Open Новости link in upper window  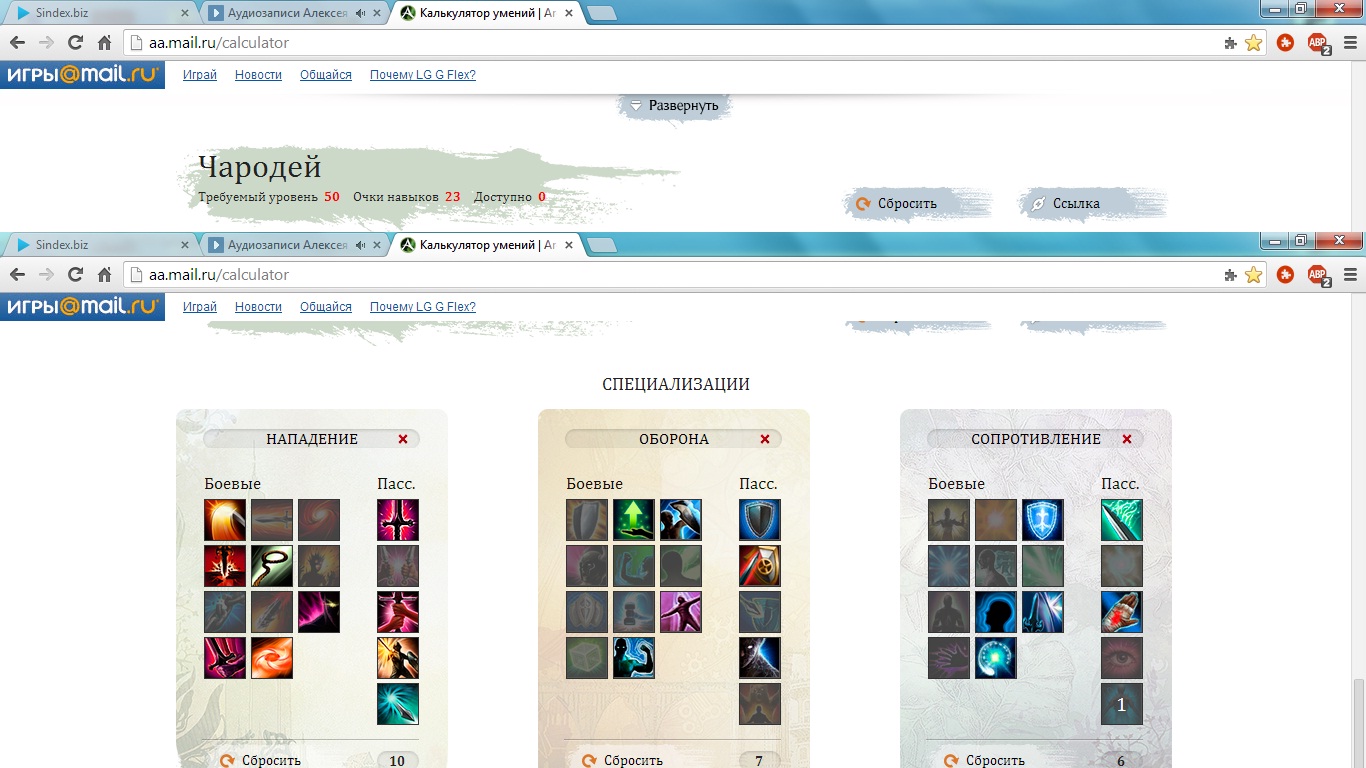point(258,75)
